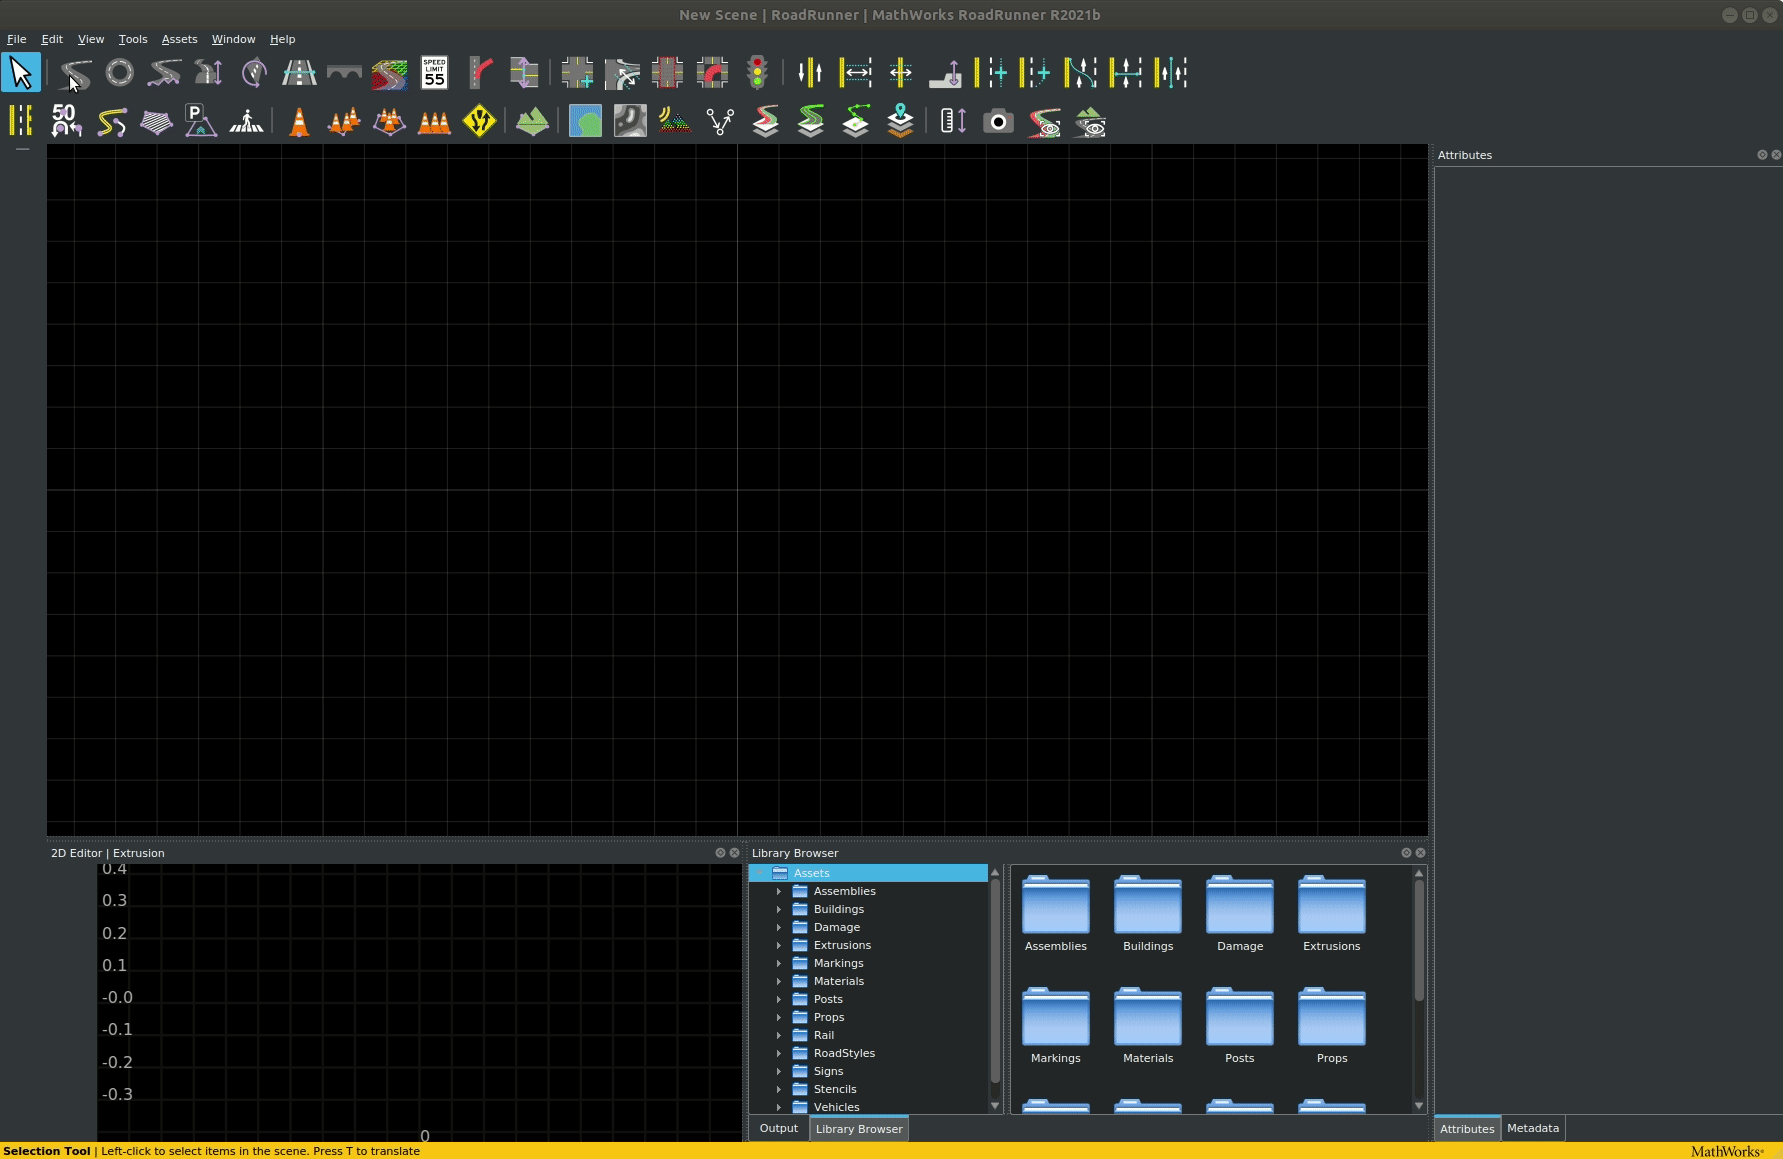Toggle the road visibility eye icon
The image size is (1783, 1159).
[x=1045, y=122]
